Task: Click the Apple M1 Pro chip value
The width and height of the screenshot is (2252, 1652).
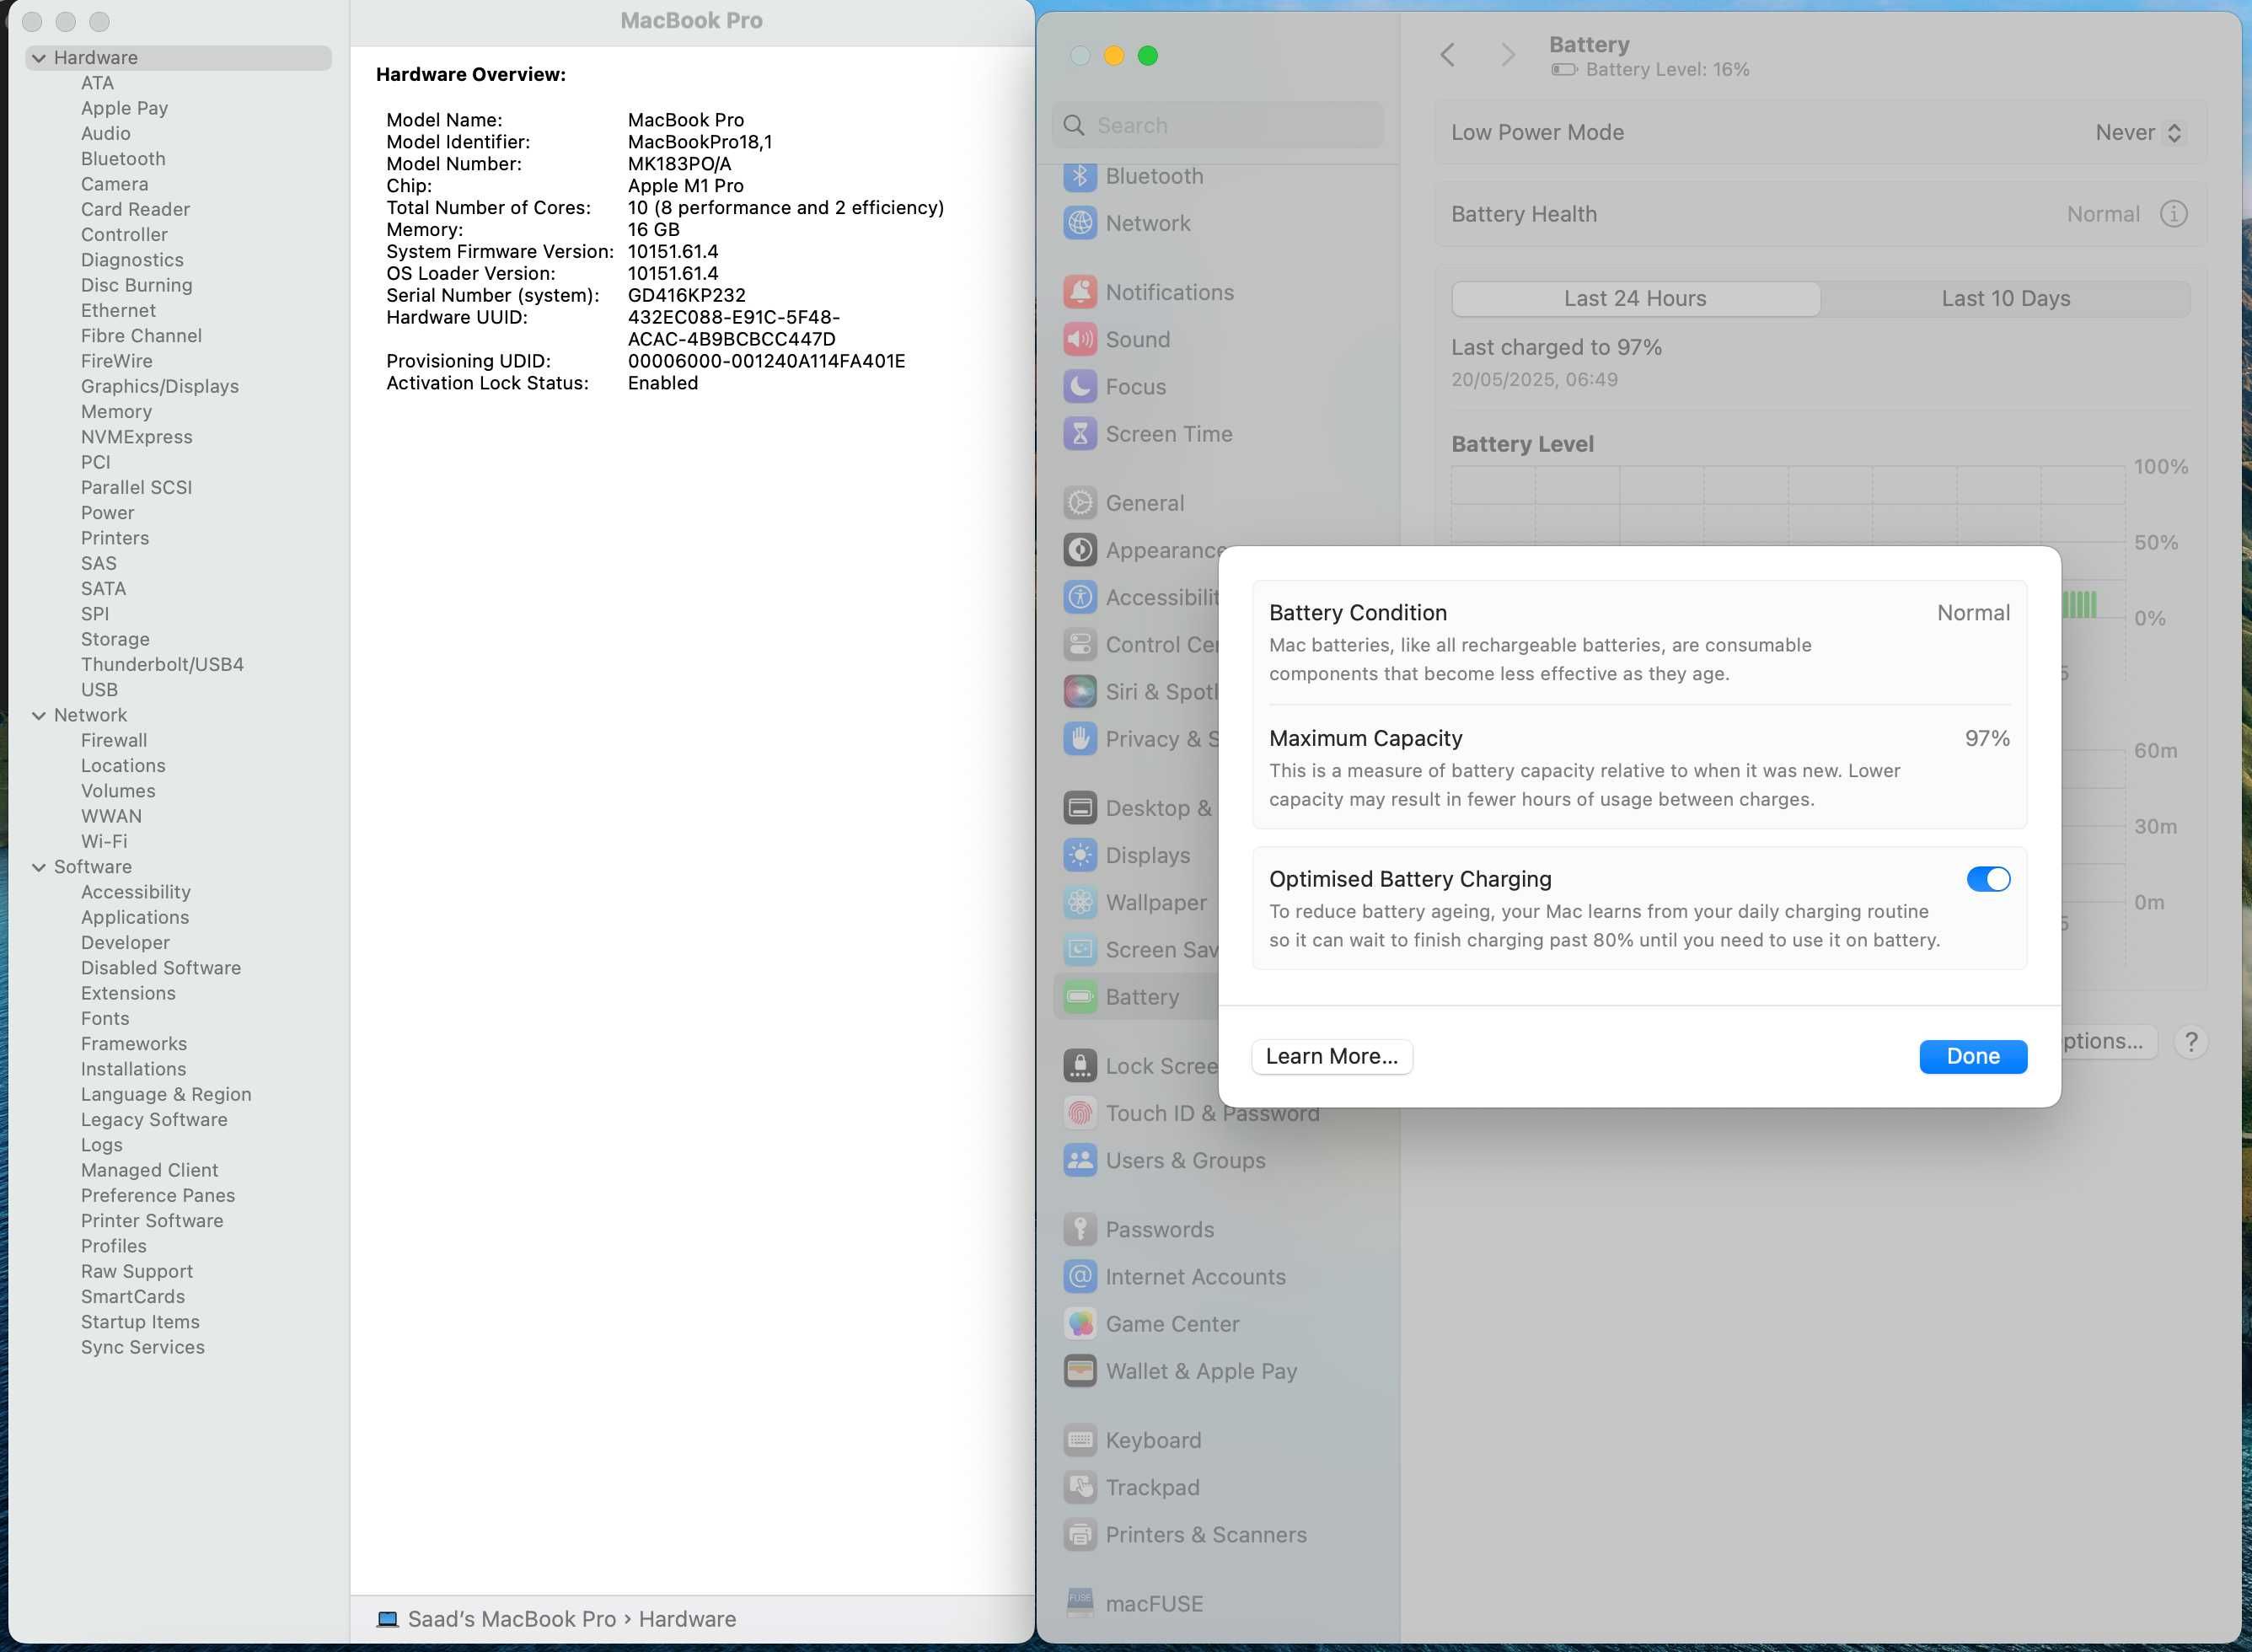Action: tap(685, 186)
